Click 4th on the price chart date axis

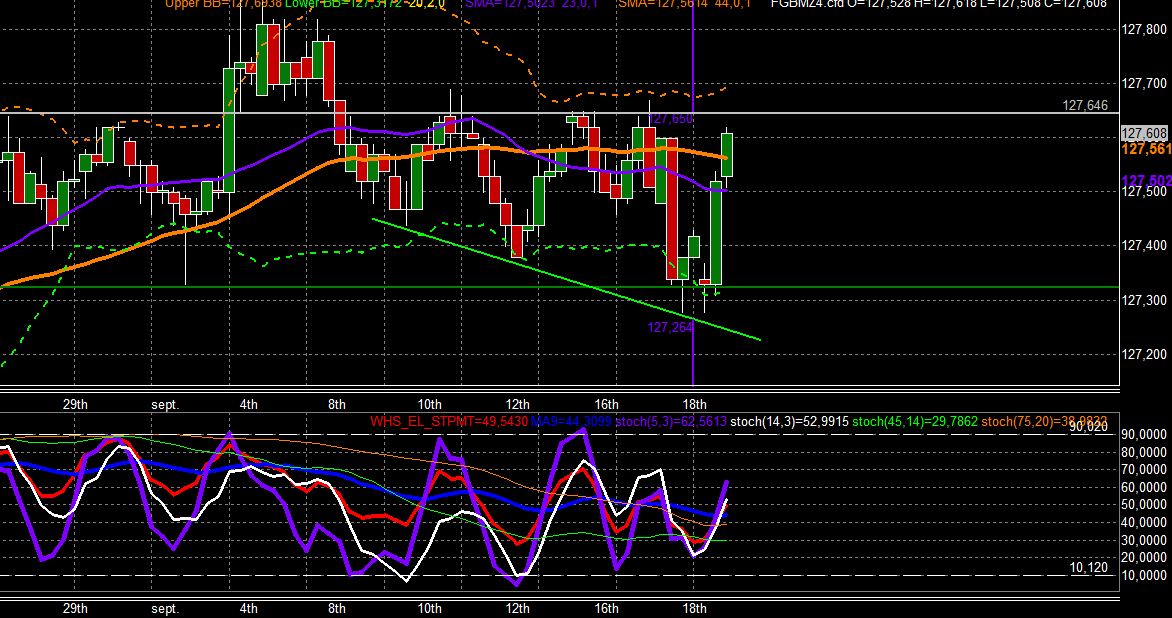(249, 404)
